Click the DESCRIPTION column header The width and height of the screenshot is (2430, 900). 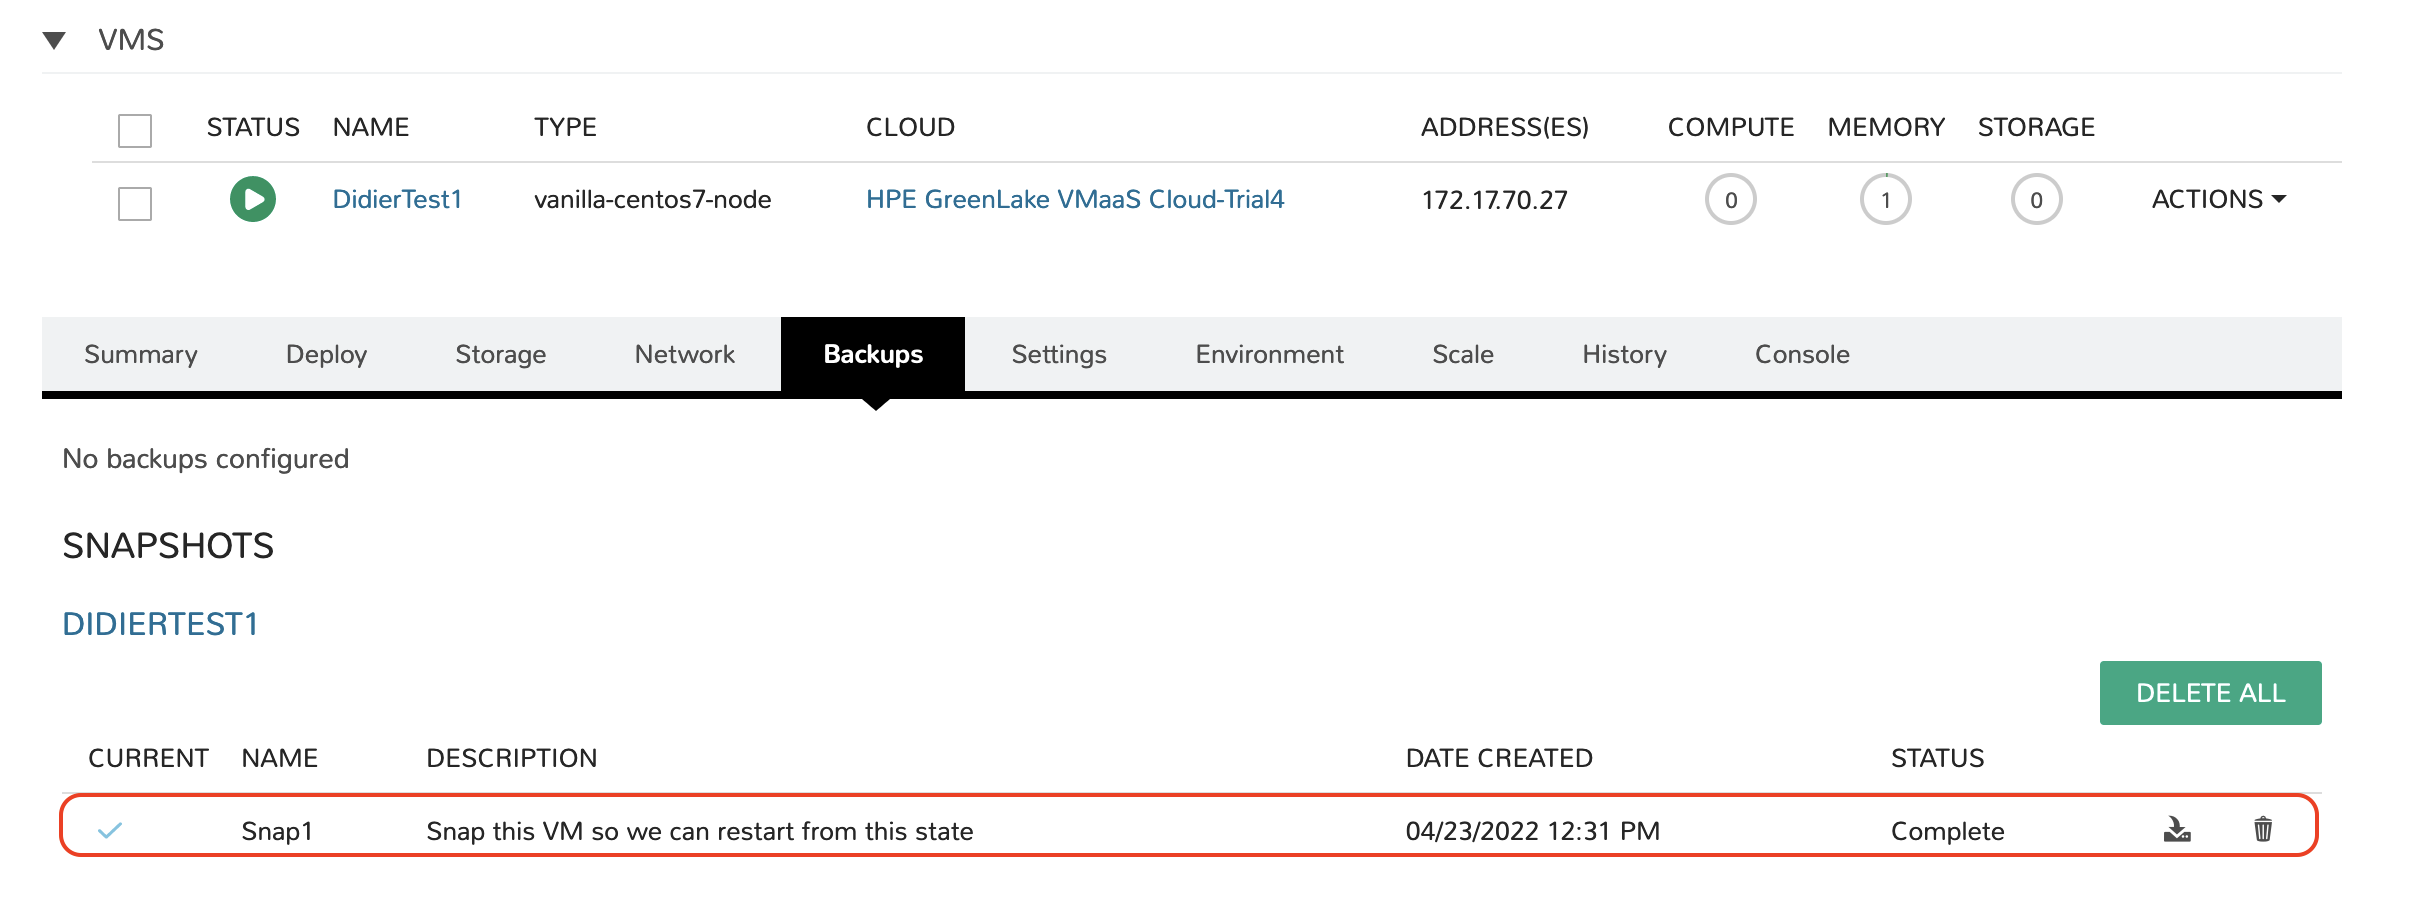[512, 758]
